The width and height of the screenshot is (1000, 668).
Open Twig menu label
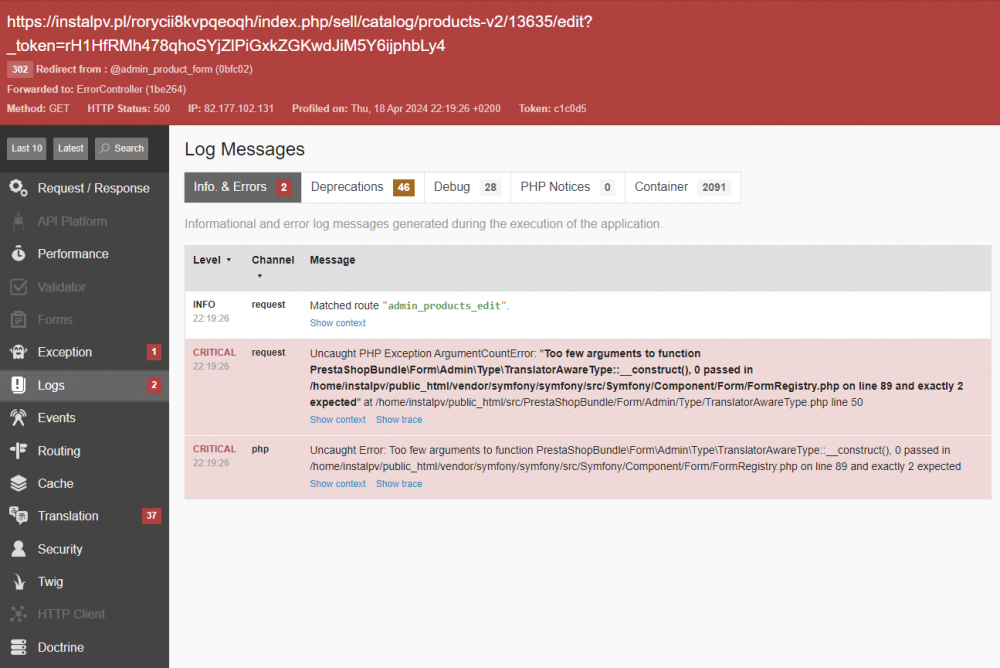click(50, 582)
